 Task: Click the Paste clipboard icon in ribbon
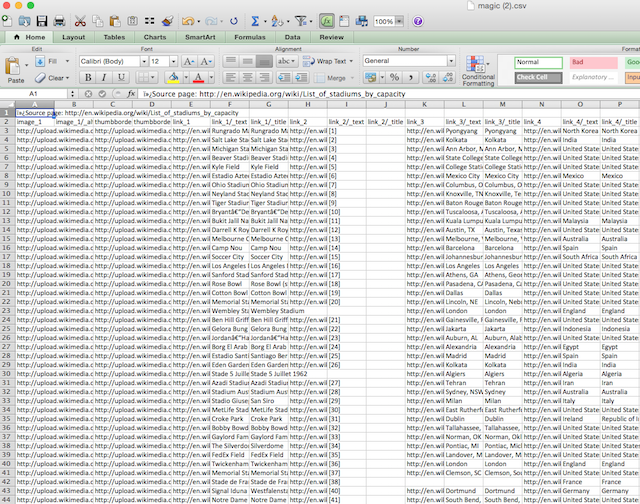click(12, 66)
